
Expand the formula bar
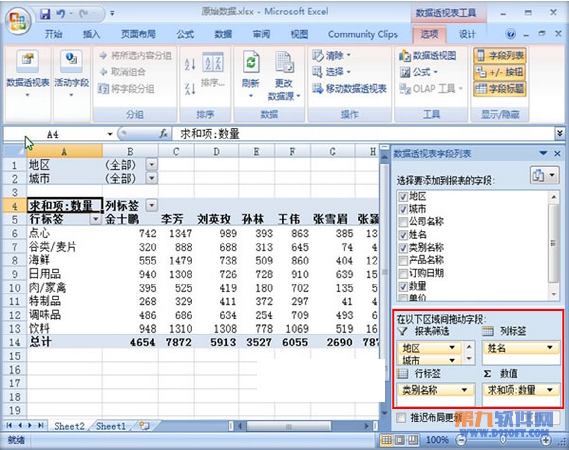coord(560,133)
